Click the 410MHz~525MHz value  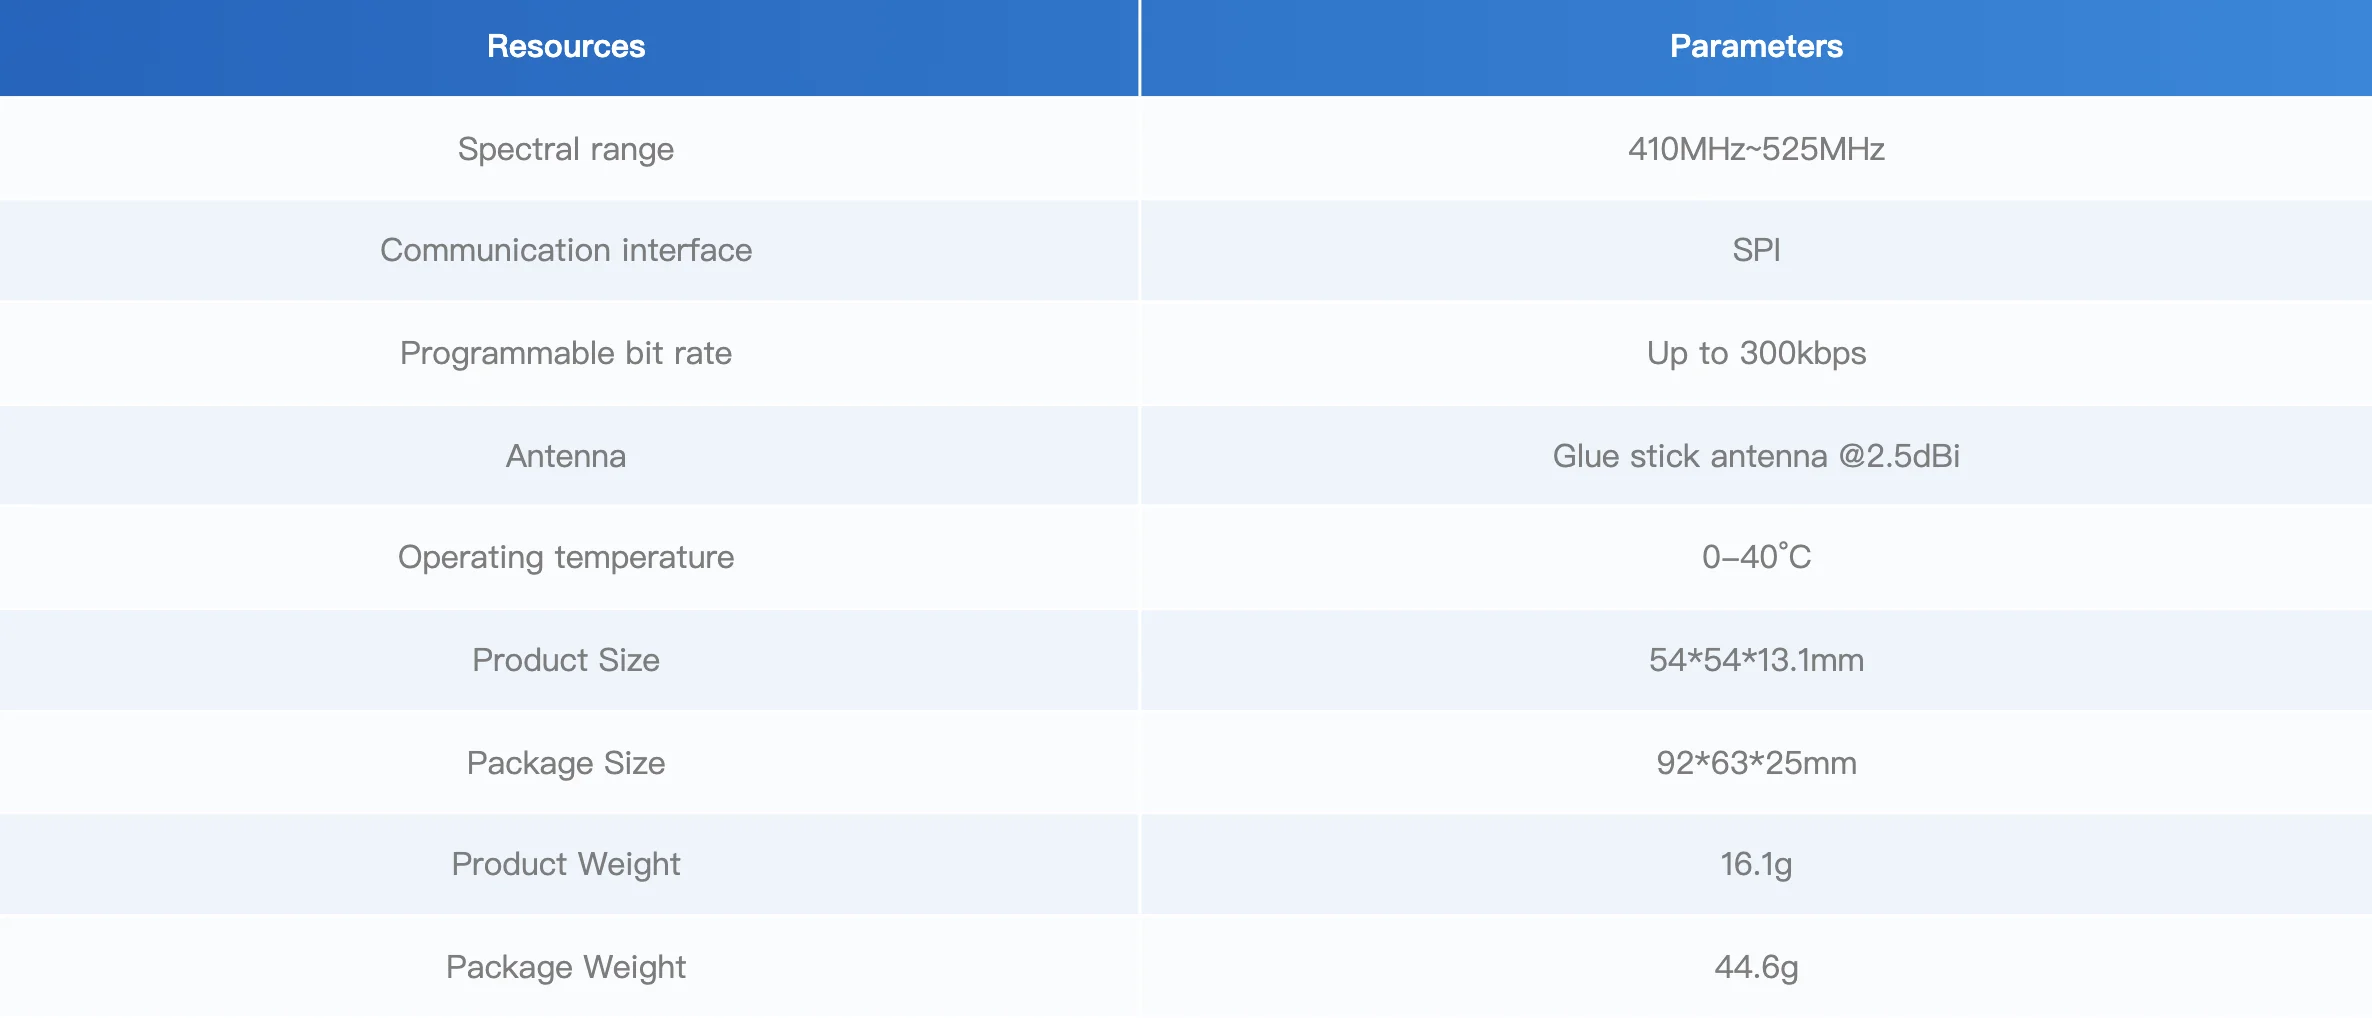pyautogui.click(x=1756, y=149)
